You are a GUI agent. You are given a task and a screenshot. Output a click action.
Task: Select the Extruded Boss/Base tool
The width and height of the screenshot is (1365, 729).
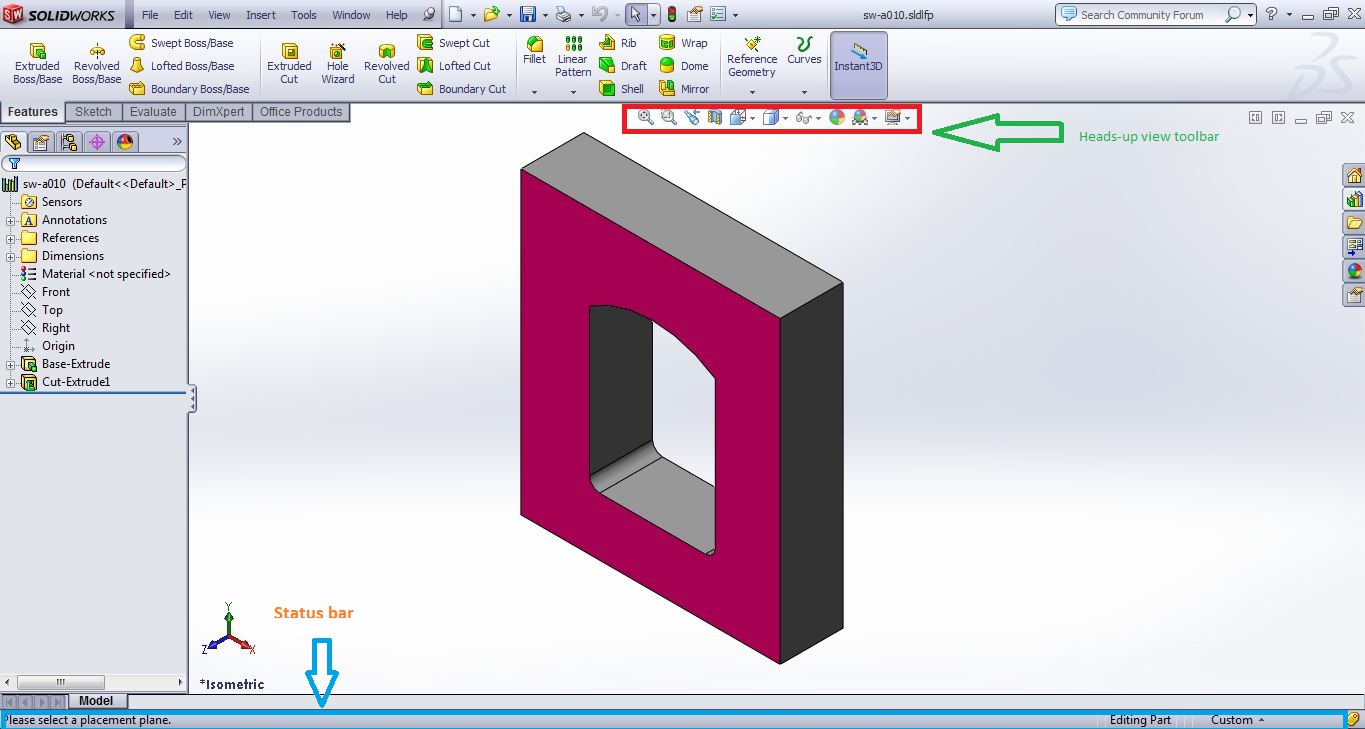(36, 60)
